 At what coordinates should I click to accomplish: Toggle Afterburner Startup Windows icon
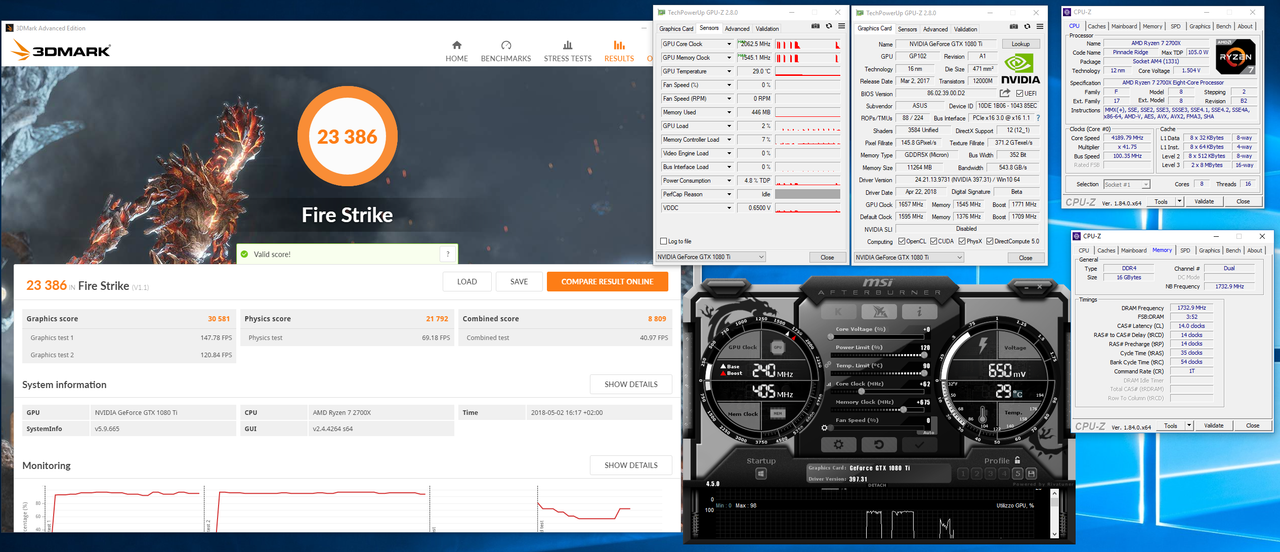click(761, 474)
